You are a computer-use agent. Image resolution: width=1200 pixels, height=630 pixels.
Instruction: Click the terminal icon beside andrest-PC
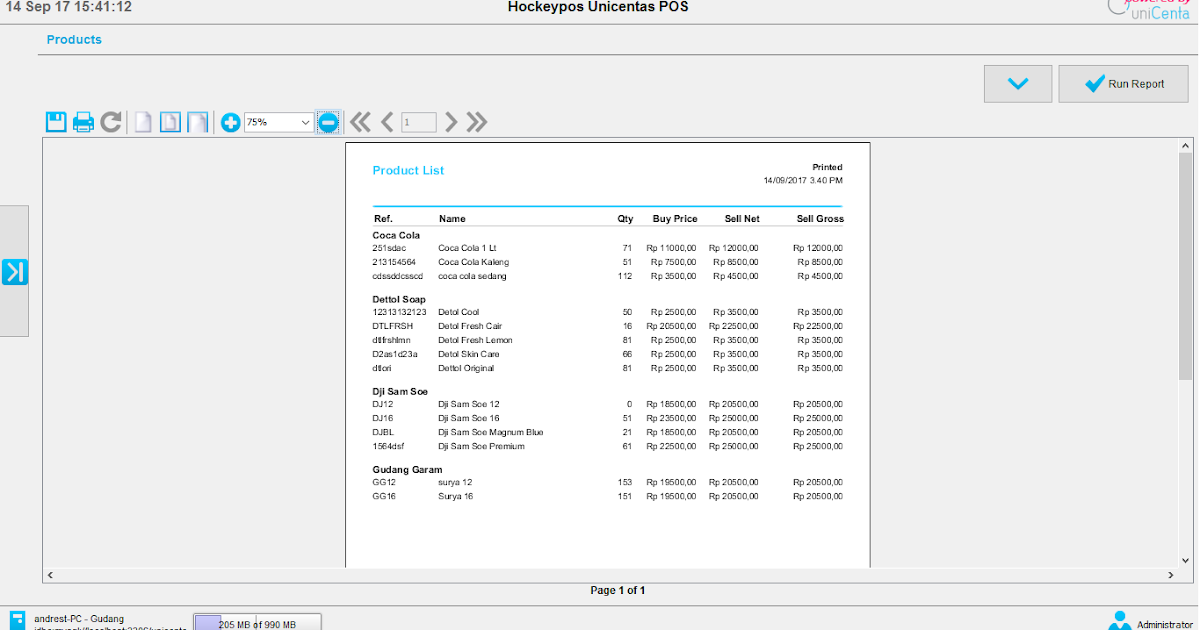[17, 620]
